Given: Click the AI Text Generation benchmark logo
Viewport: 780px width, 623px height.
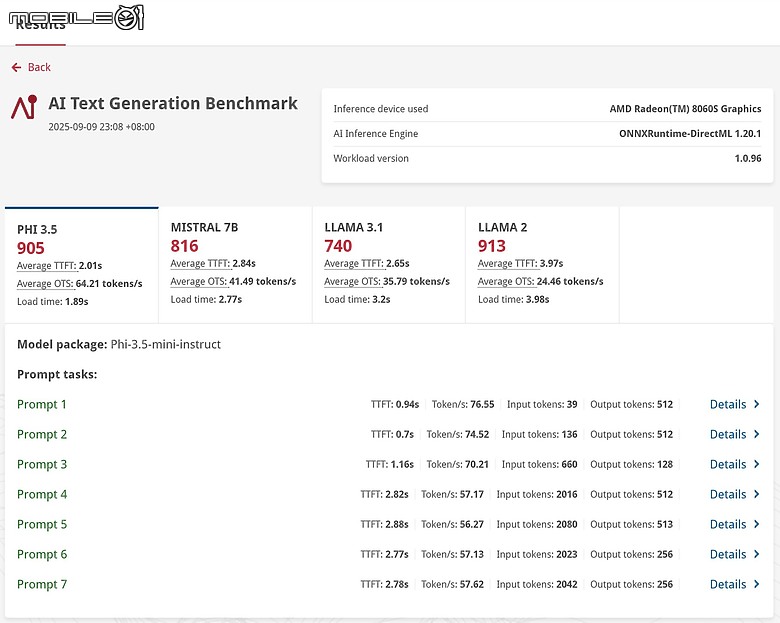Looking at the screenshot, I should (x=24, y=107).
